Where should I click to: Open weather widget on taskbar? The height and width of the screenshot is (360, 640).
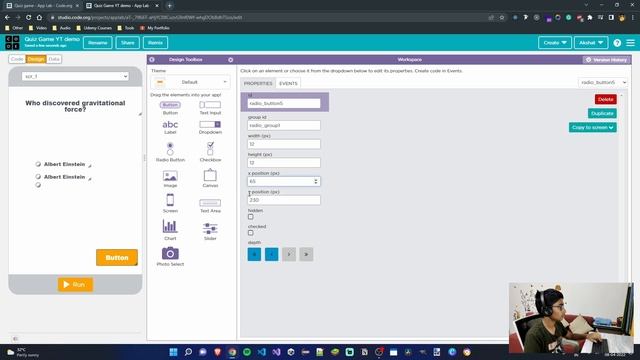pos(22,352)
